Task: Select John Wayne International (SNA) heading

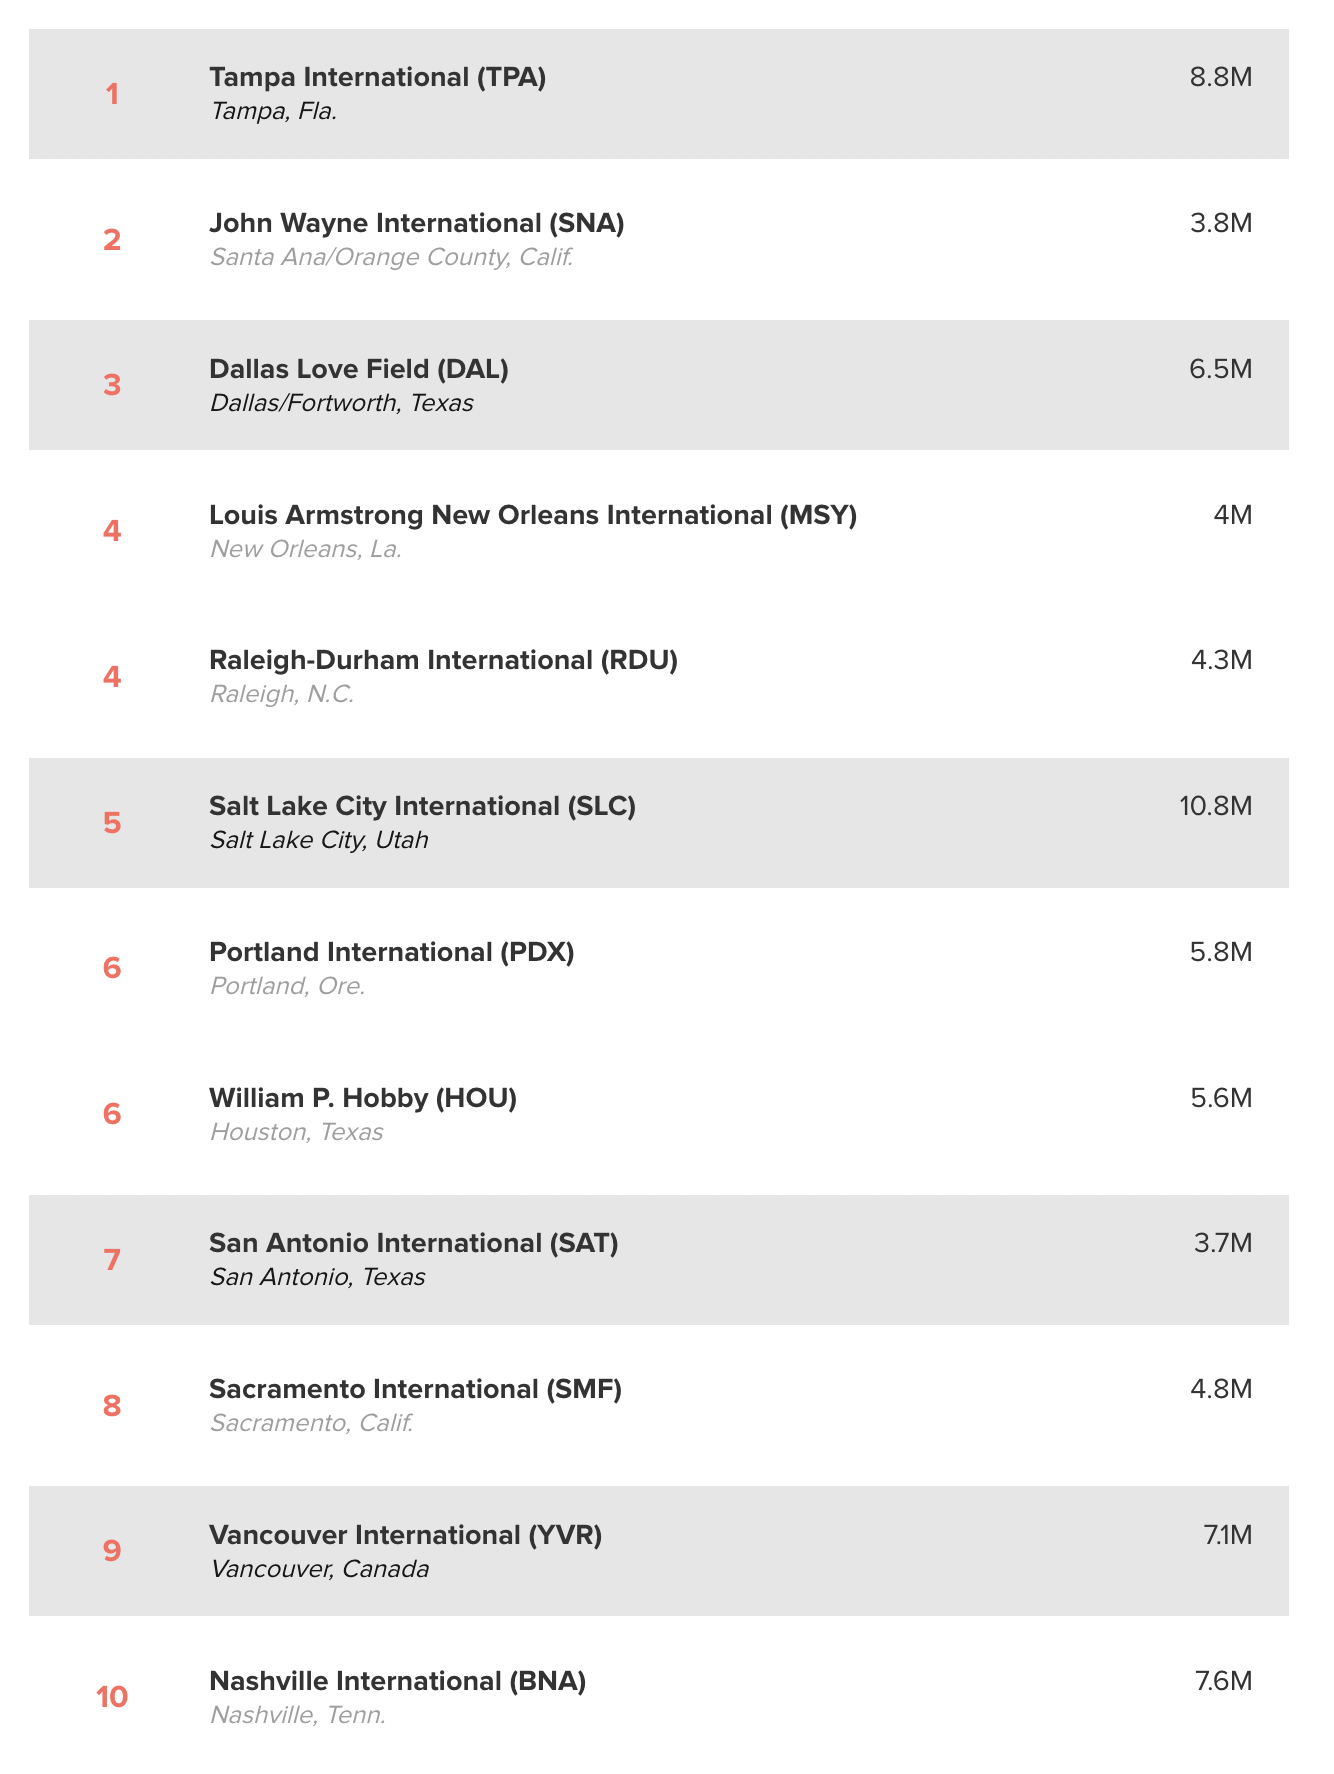Action: (x=416, y=223)
